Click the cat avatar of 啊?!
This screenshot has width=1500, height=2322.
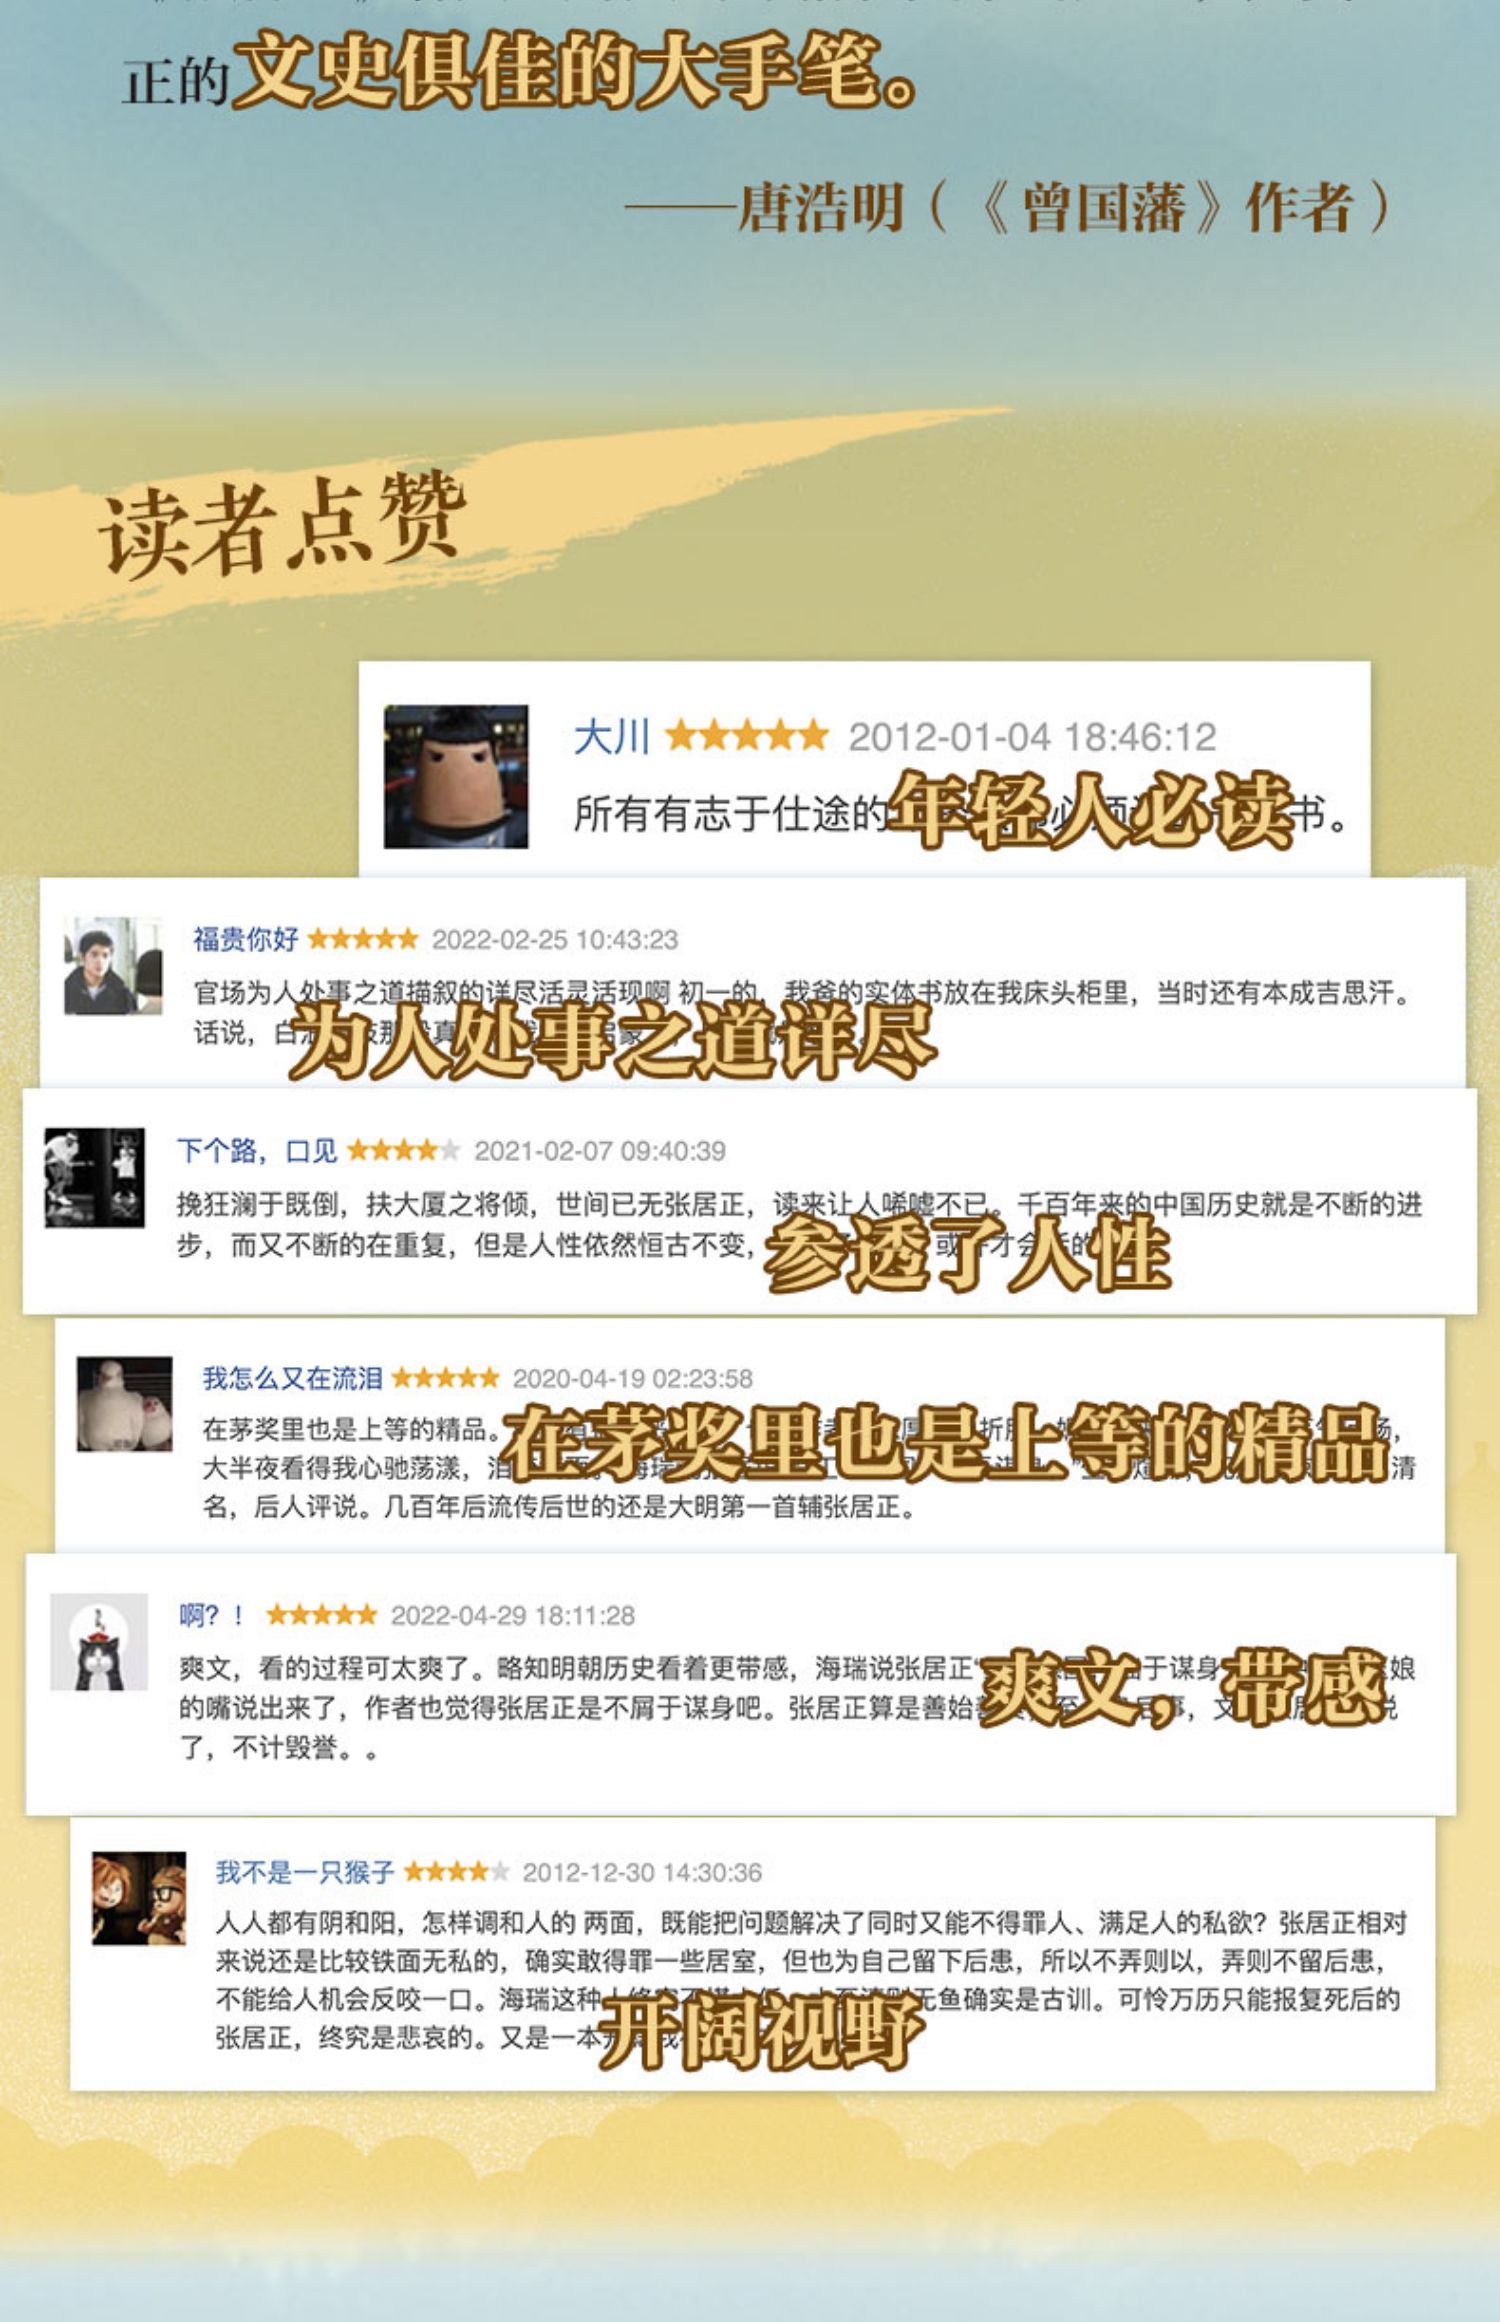point(99,1642)
